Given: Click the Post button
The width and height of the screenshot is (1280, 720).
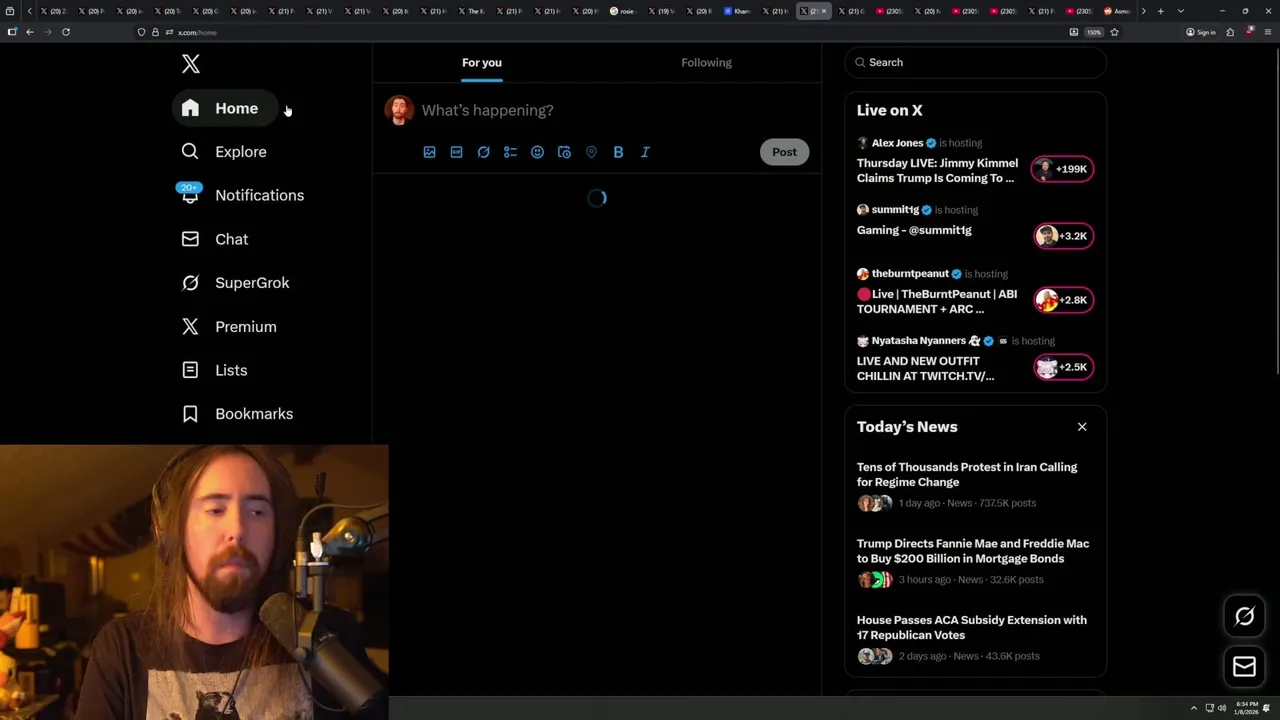Looking at the screenshot, I should pyautogui.click(x=784, y=152).
